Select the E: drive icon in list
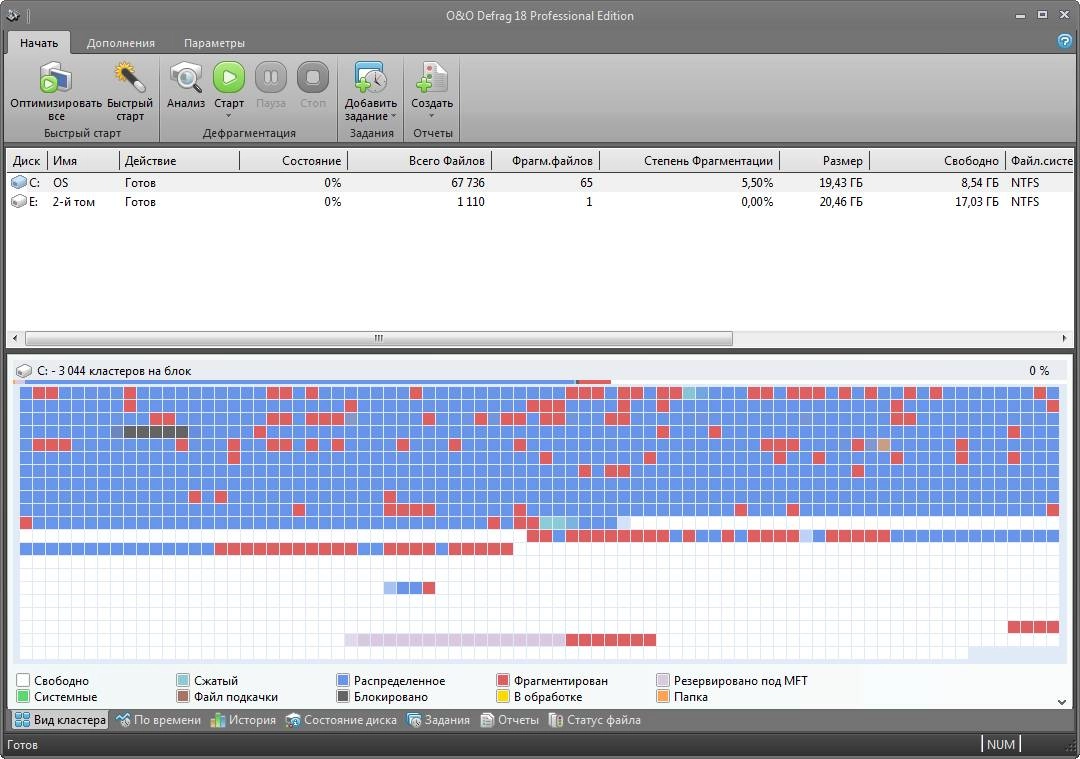Screen dimensions: 1080x759 pos(19,202)
